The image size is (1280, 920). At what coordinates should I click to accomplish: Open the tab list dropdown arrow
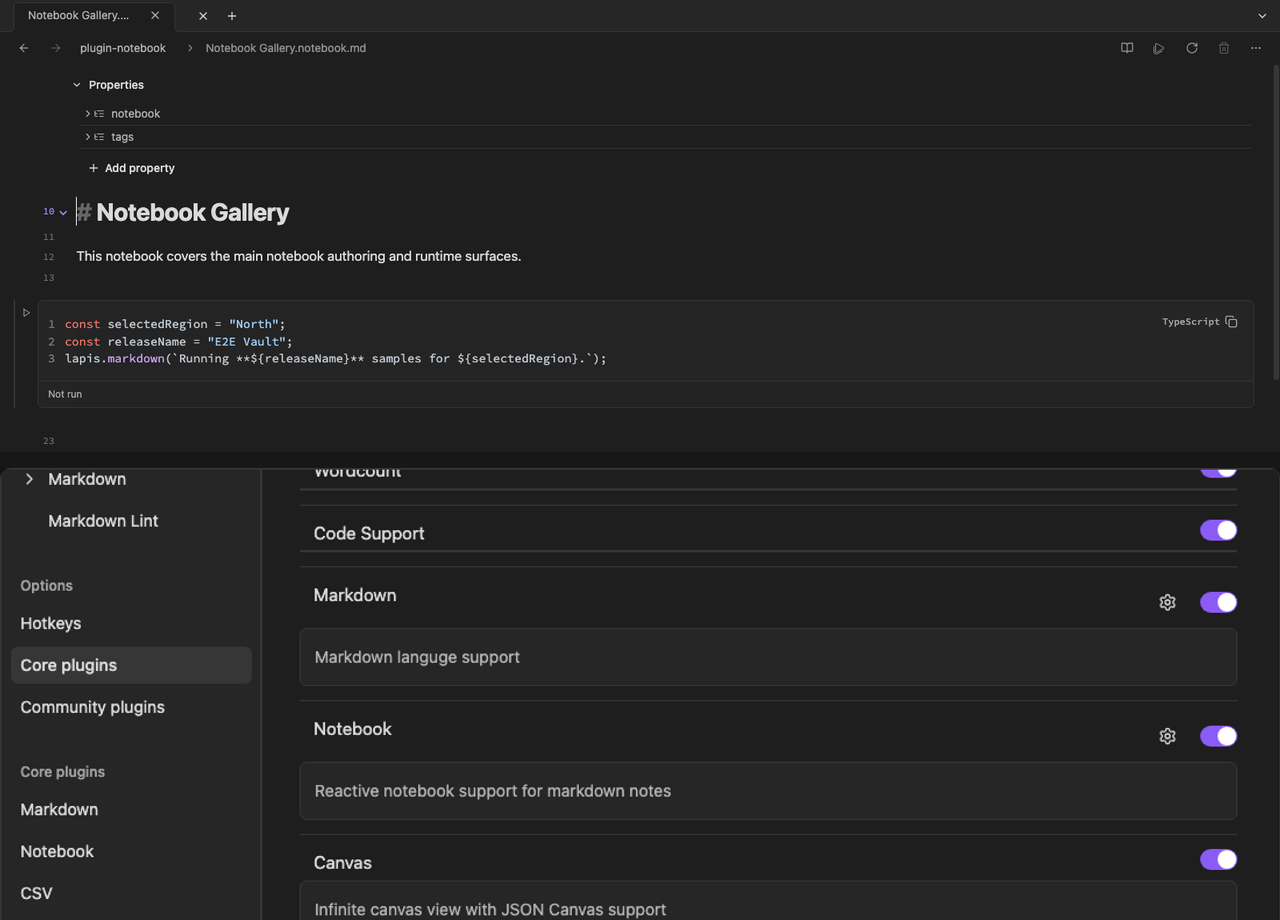click(1262, 16)
